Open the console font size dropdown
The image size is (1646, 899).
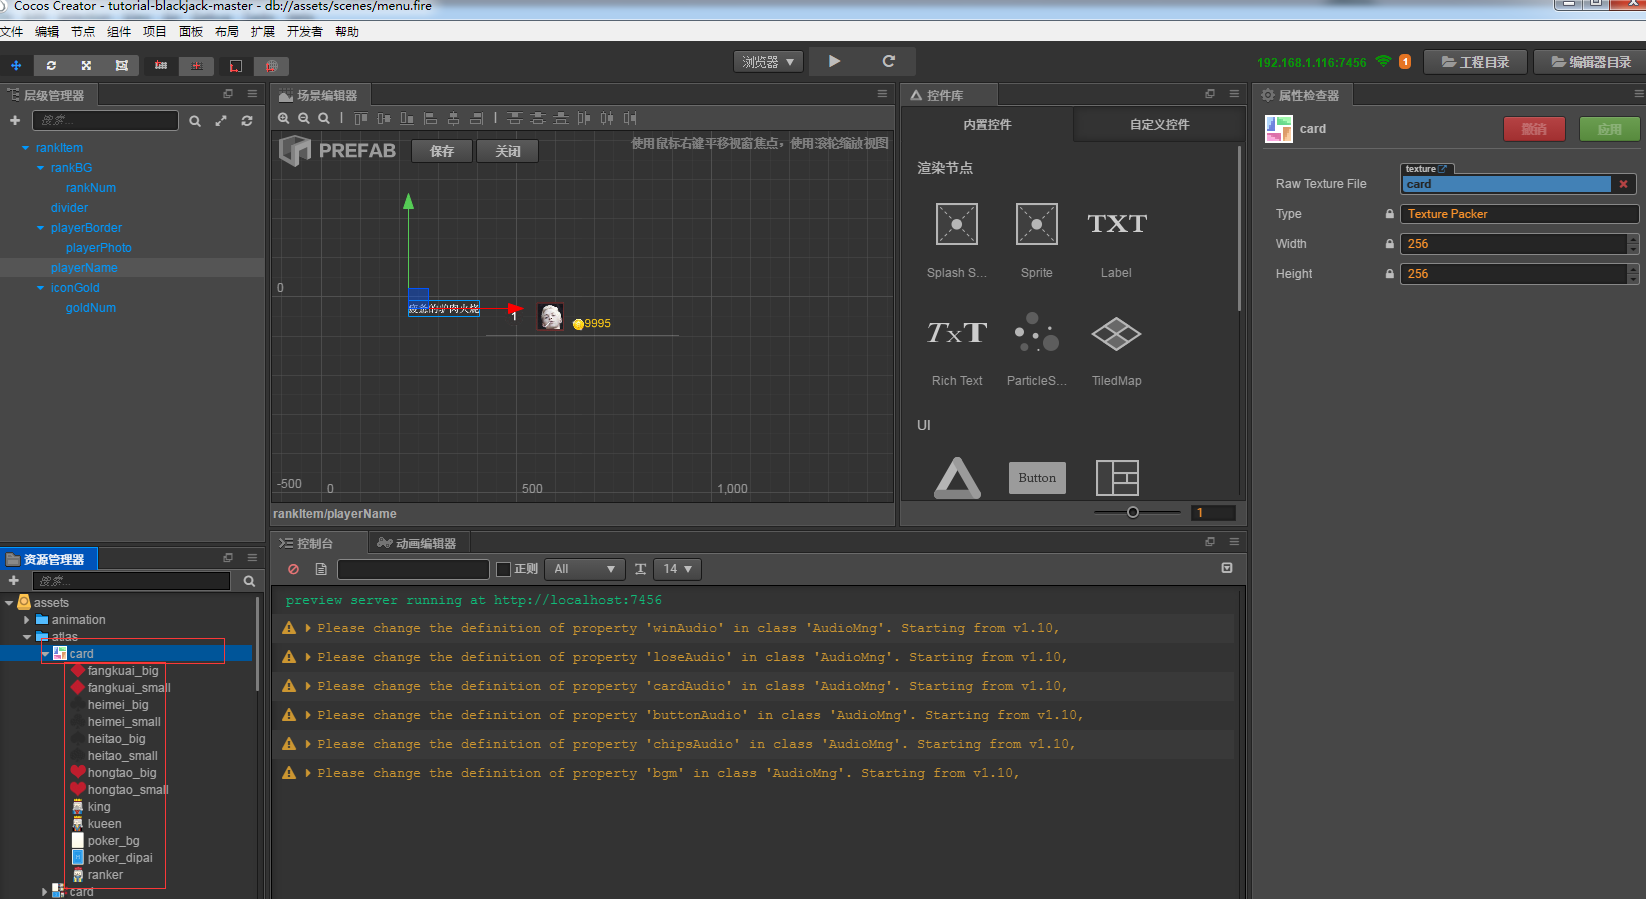coord(677,569)
